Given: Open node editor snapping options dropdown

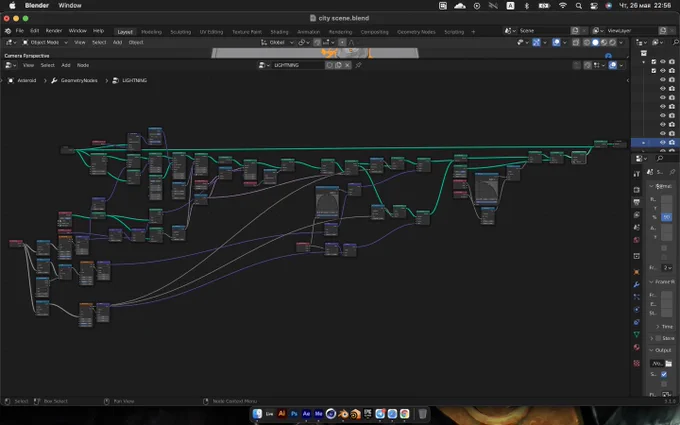Looking at the screenshot, I should point(599,65).
